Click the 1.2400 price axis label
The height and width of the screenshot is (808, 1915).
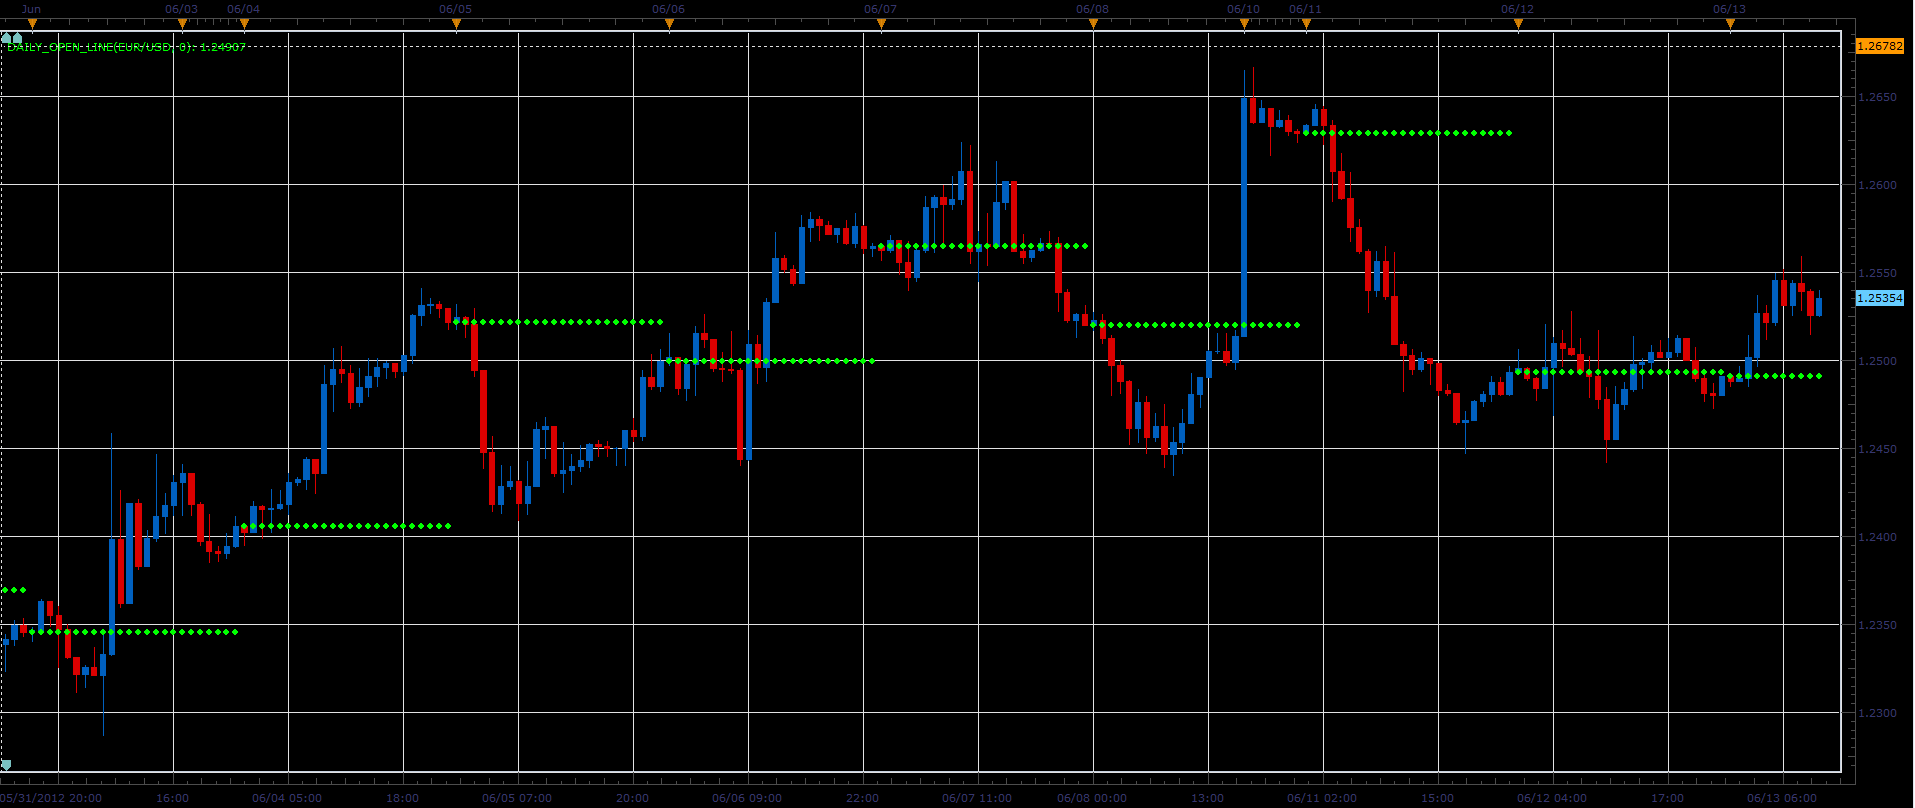pos(1877,537)
